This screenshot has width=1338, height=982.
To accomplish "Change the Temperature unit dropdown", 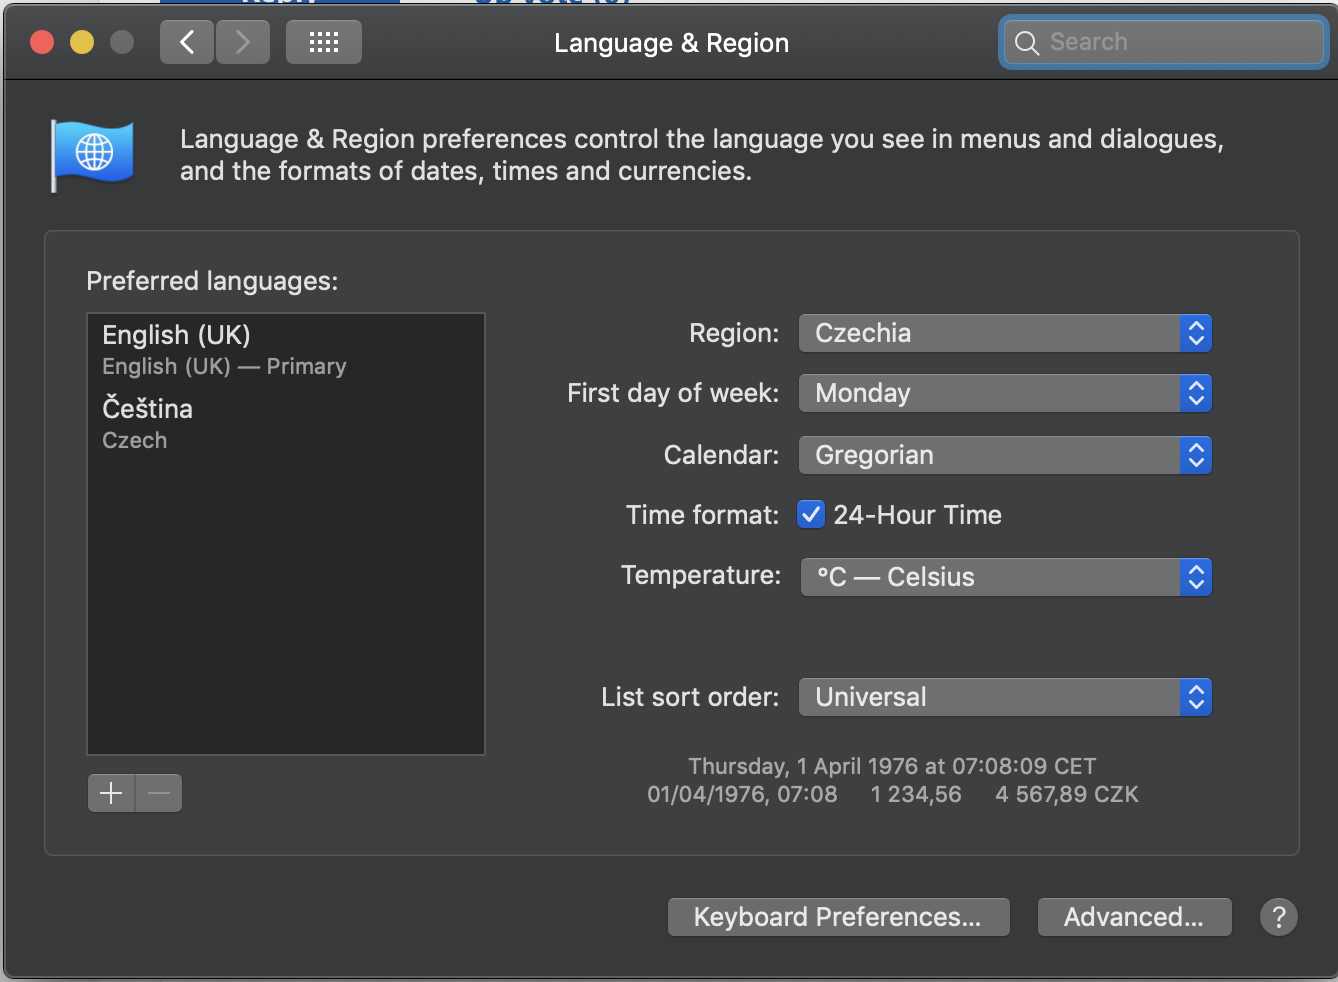I will pos(1005,577).
